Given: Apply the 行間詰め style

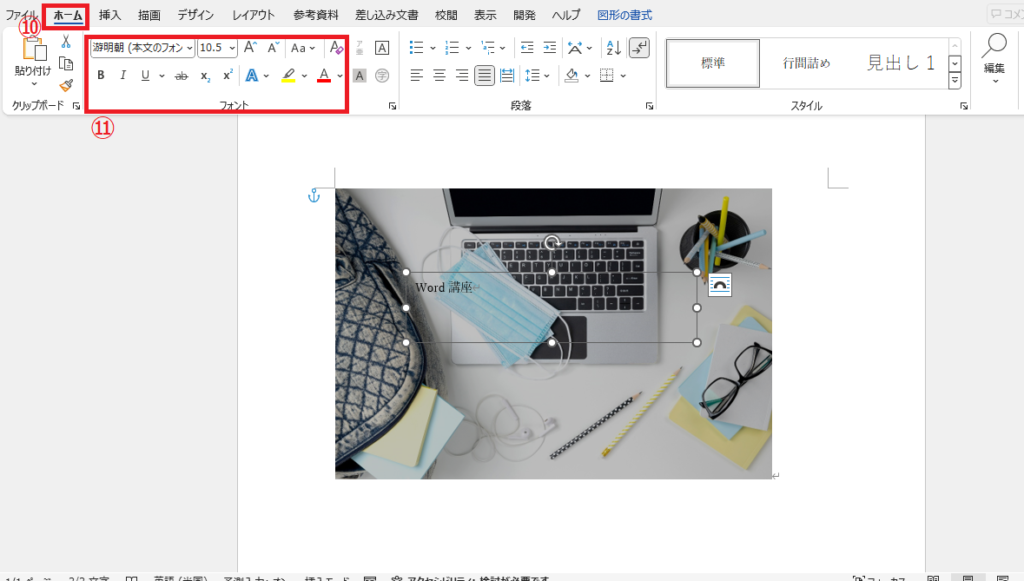Looking at the screenshot, I should click(807, 63).
